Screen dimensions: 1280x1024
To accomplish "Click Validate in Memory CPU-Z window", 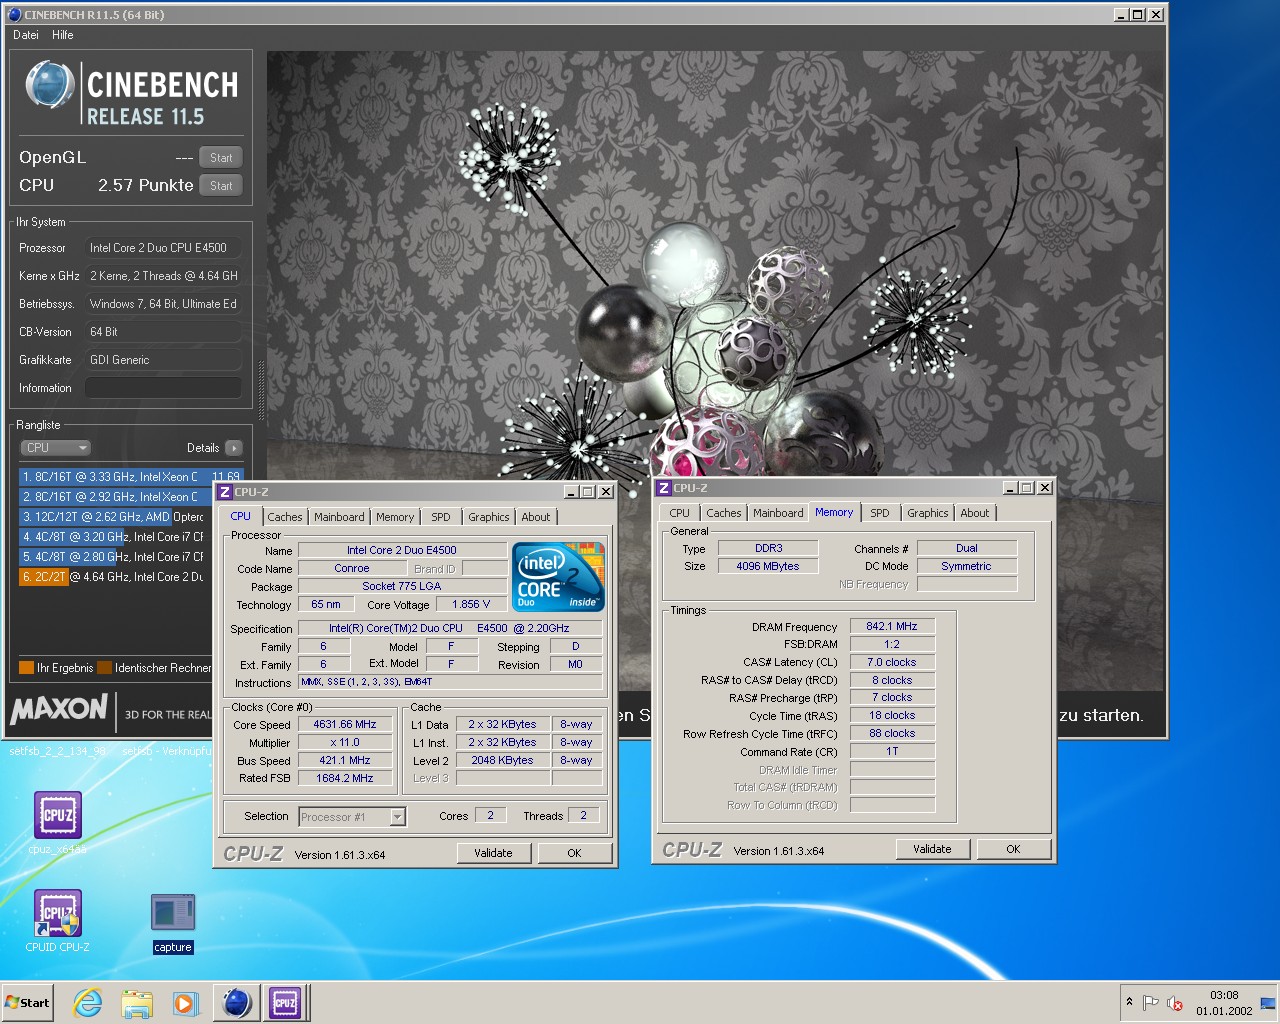I will pyautogui.click(x=932, y=849).
